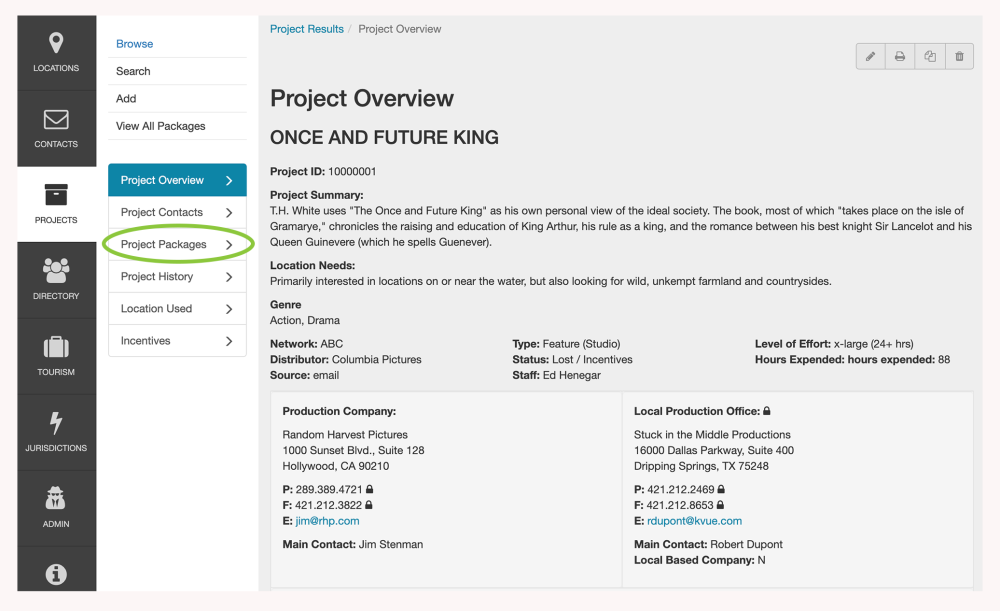Open the Tourism section
Screen dimensions: 1000x611
point(56,357)
